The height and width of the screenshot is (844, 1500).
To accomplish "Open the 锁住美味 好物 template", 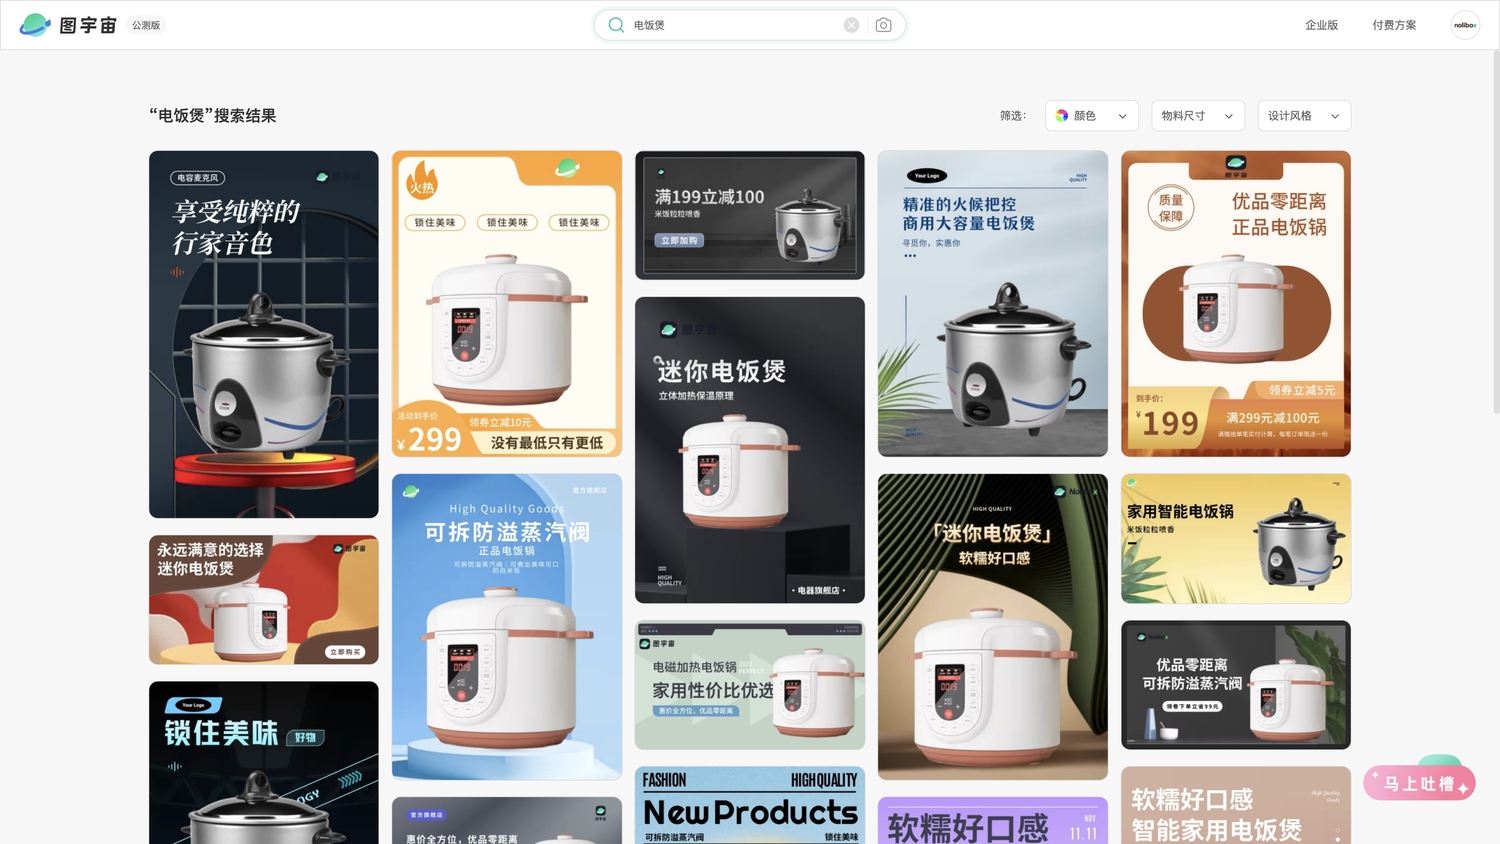I will (x=264, y=763).
